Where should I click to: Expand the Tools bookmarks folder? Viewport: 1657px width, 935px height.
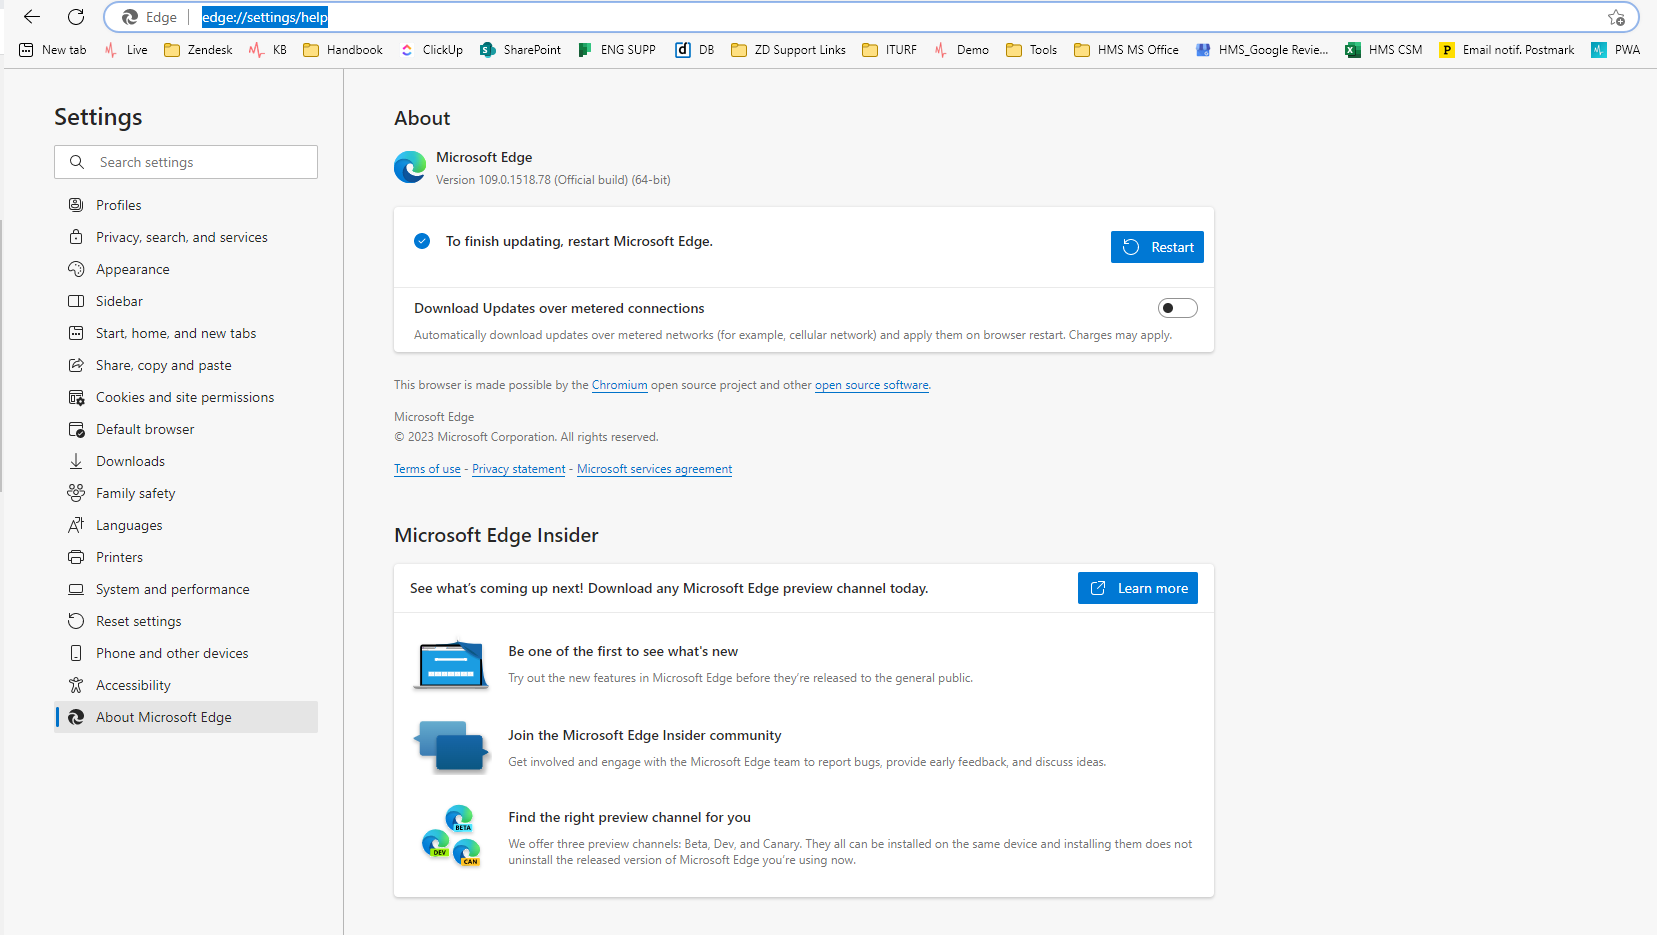[1031, 50]
